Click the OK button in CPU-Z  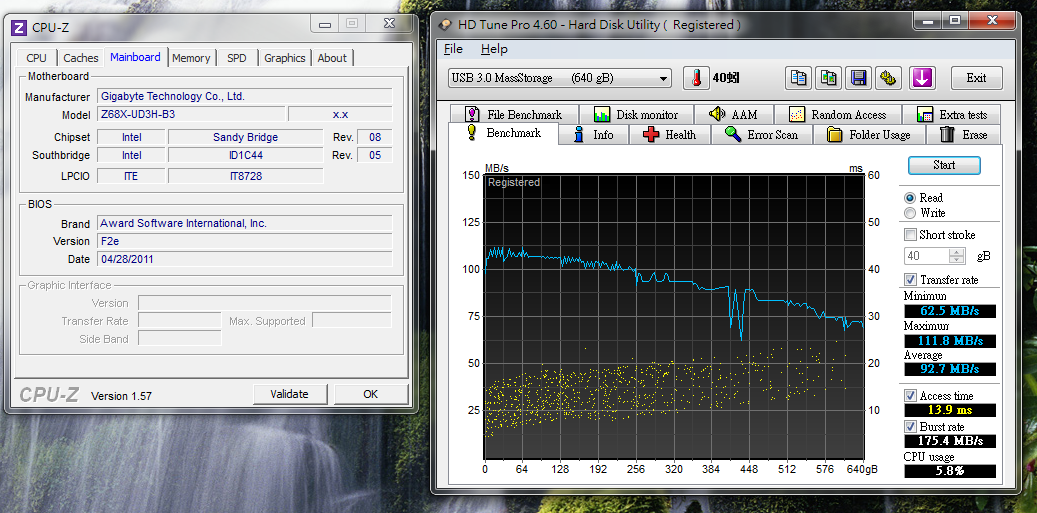coord(370,394)
